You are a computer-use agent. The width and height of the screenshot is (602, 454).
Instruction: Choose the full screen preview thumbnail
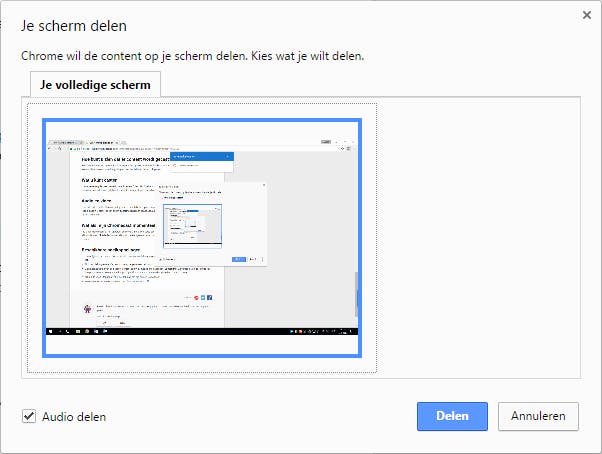click(202, 238)
